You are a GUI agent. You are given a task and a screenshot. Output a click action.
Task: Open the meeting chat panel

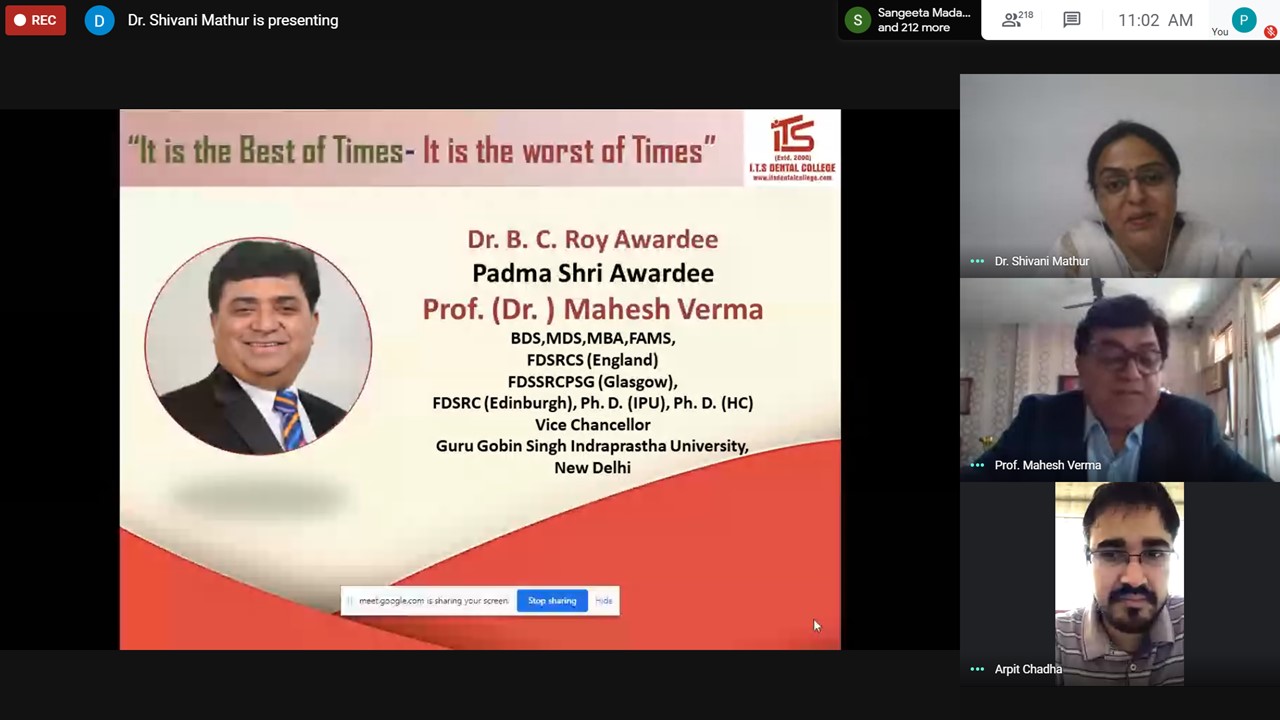pos(1071,20)
